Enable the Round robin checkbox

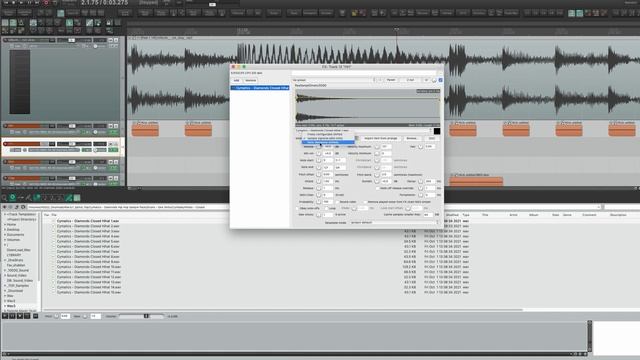click(x=338, y=202)
